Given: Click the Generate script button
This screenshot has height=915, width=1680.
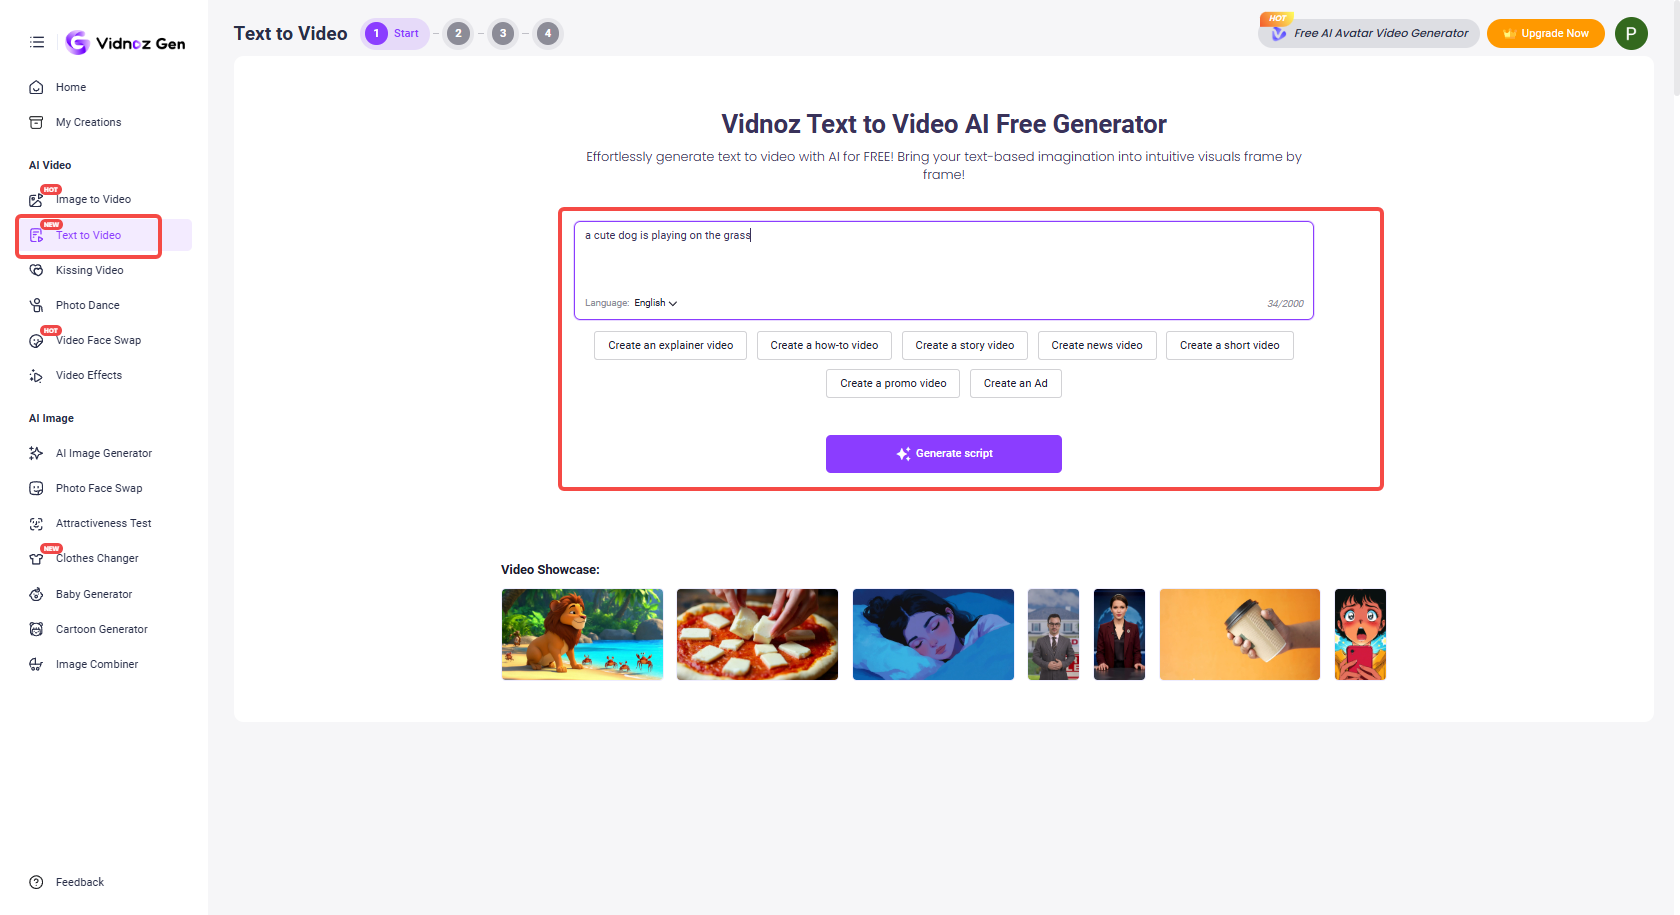Looking at the screenshot, I should point(943,453).
